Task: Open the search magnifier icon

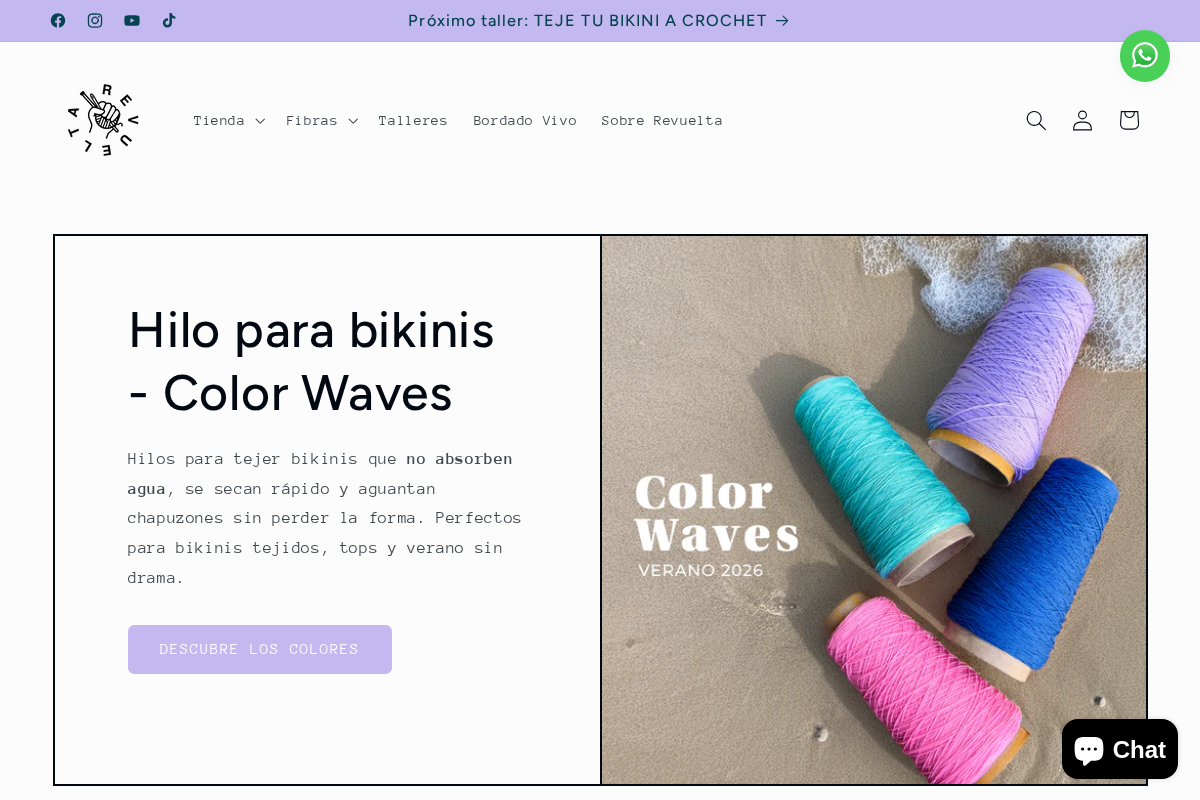Action: 1036,120
